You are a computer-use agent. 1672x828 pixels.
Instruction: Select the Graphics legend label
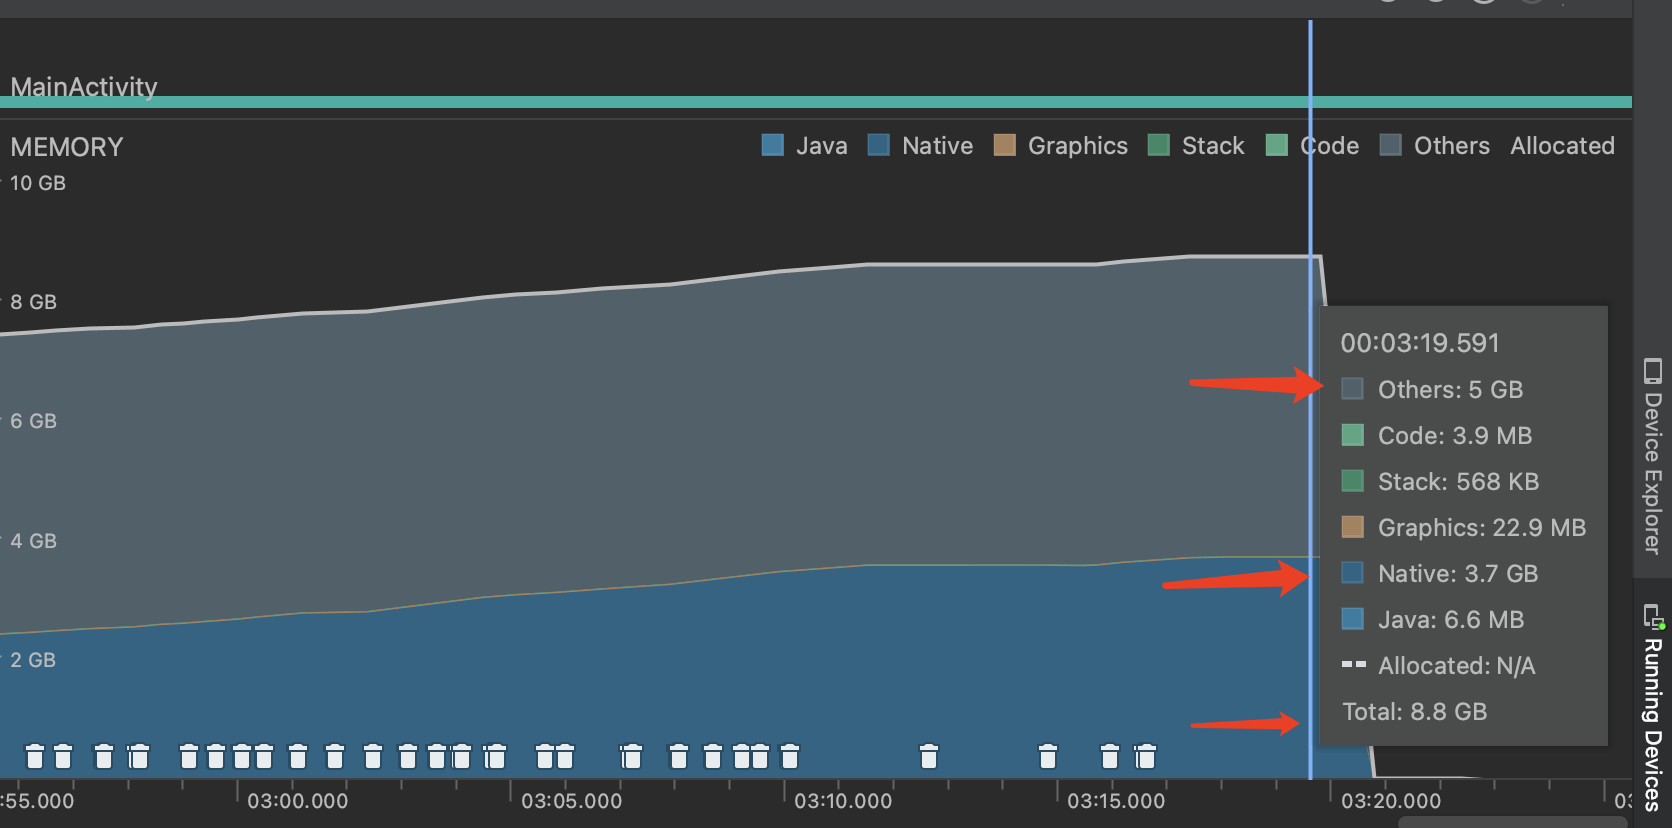(x=1078, y=146)
